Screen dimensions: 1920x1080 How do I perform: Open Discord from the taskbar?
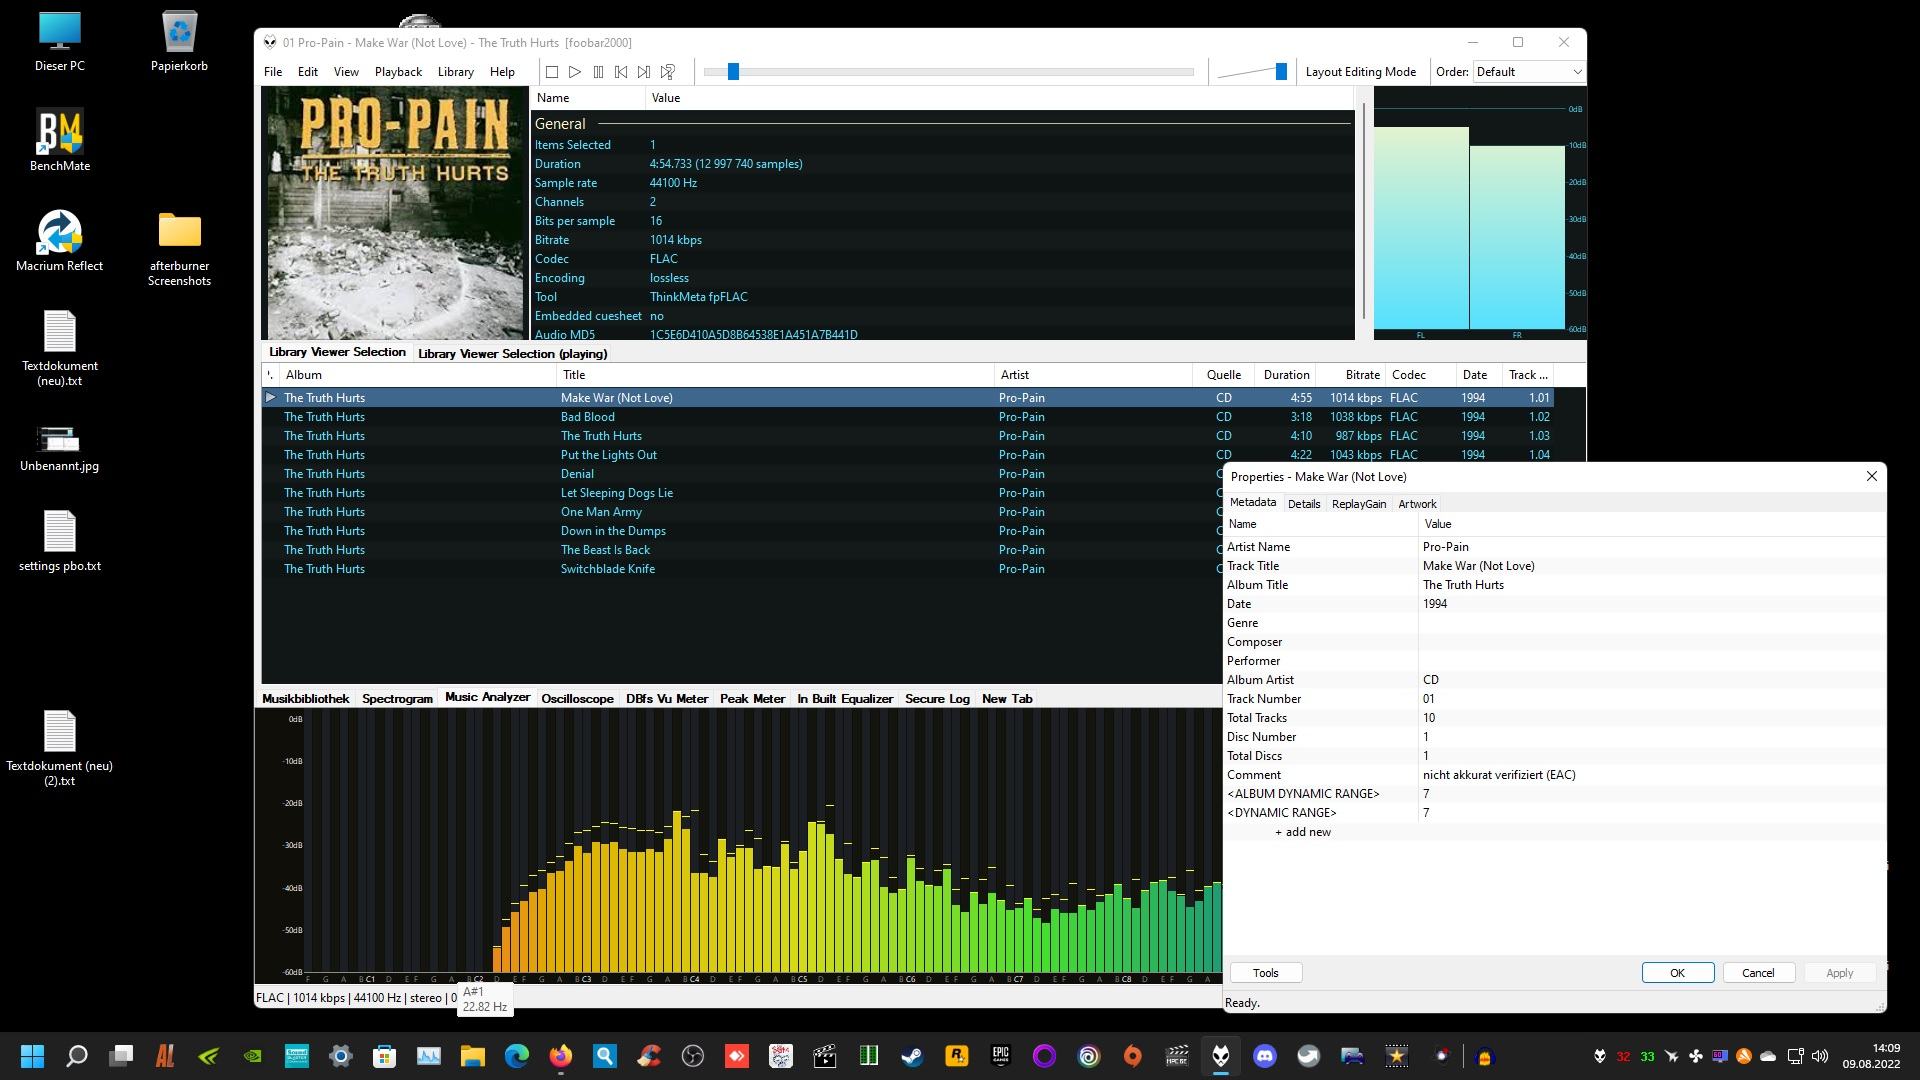tap(1265, 1056)
